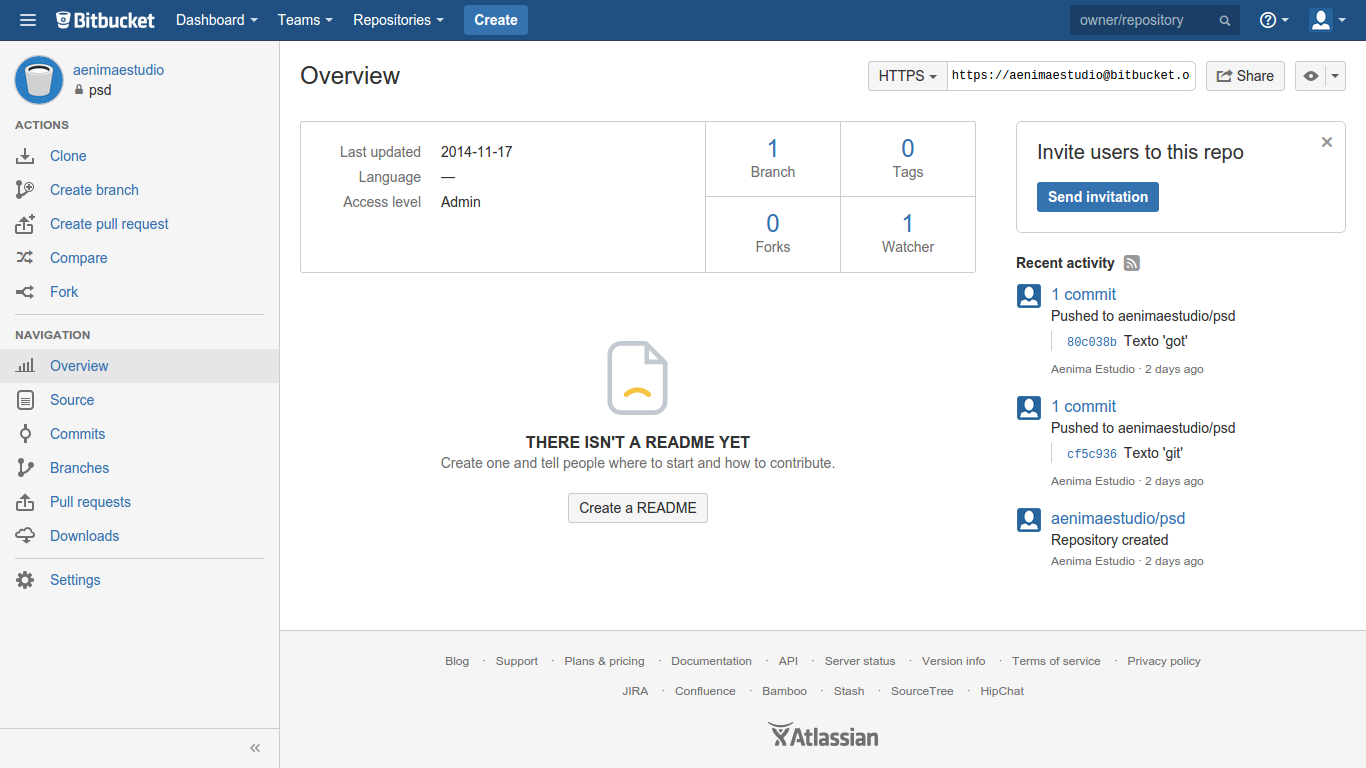This screenshot has height=768, width=1366.
Task: Open the help question mark dropdown
Action: pyautogui.click(x=1274, y=20)
